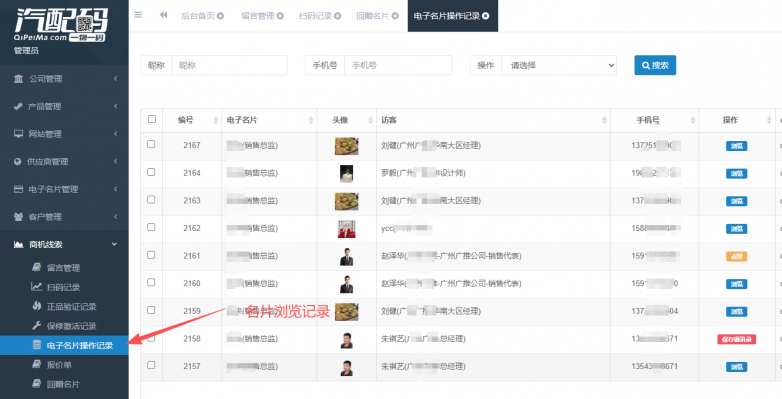Screen dimensions: 782x399
Task: Close the 留言管理 tab with its x icon
Action: coord(280,16)
